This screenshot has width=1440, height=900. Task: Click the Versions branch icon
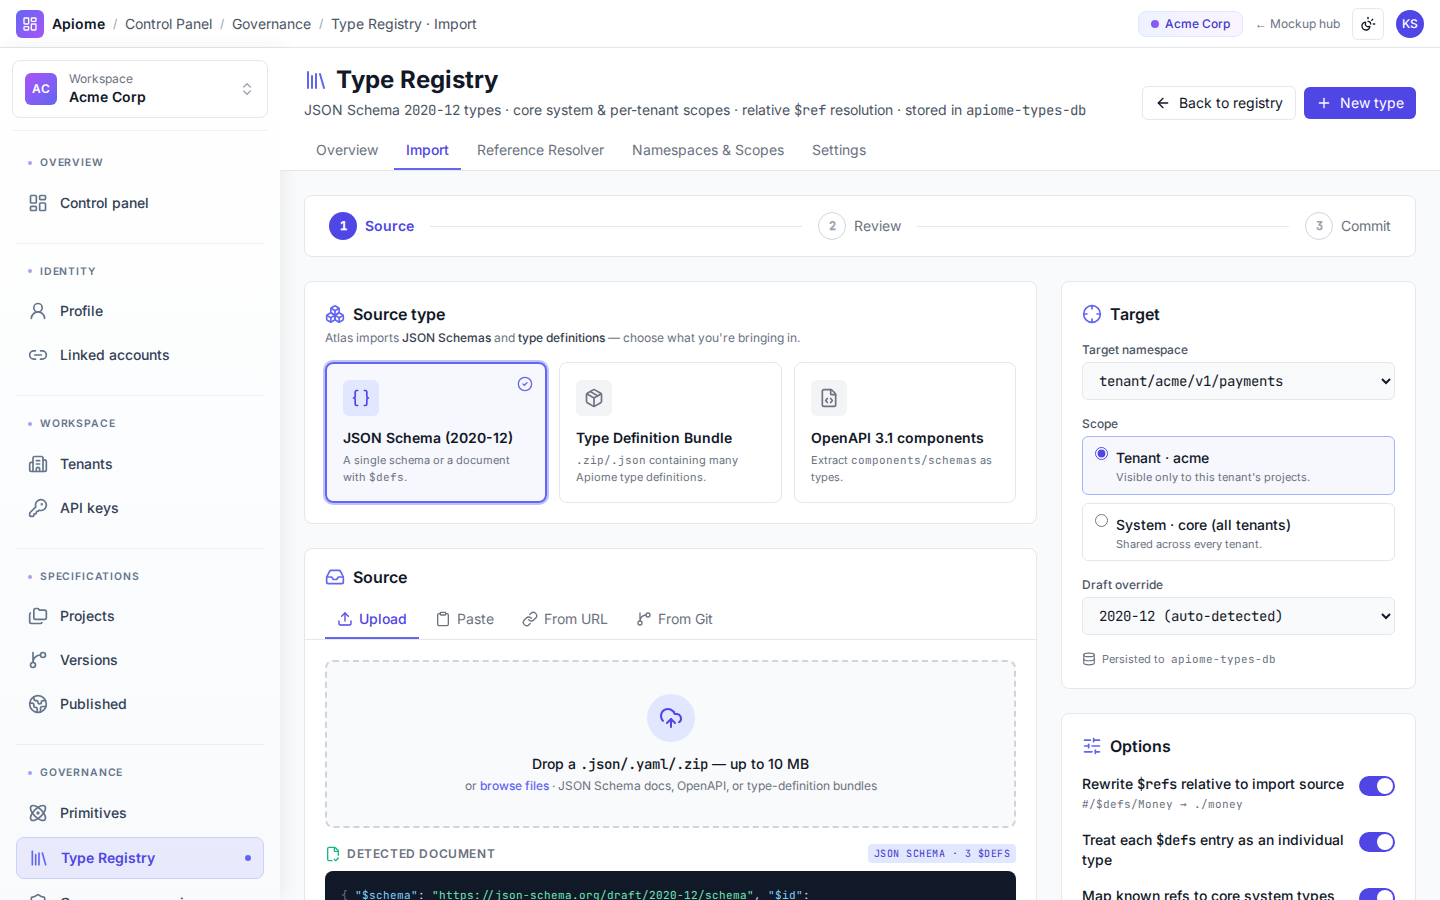click(38, 660)
